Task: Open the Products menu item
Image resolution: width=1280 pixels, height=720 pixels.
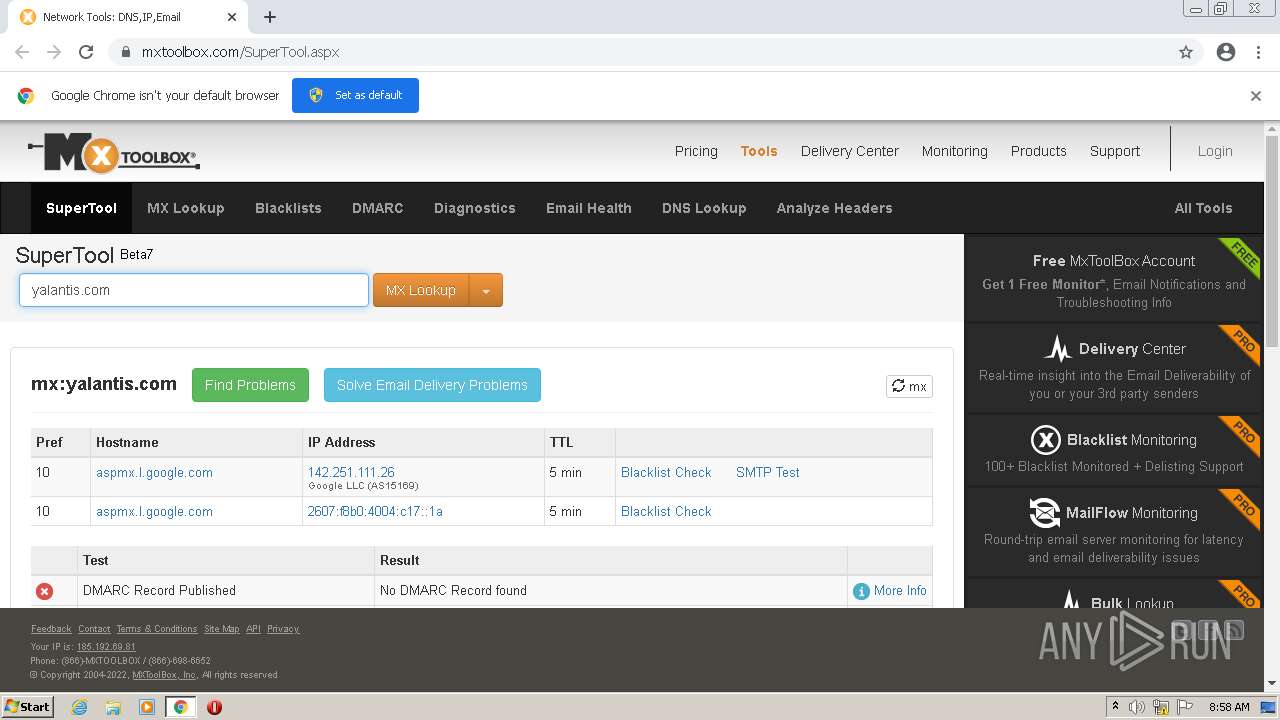Action: coord(1039,151)
